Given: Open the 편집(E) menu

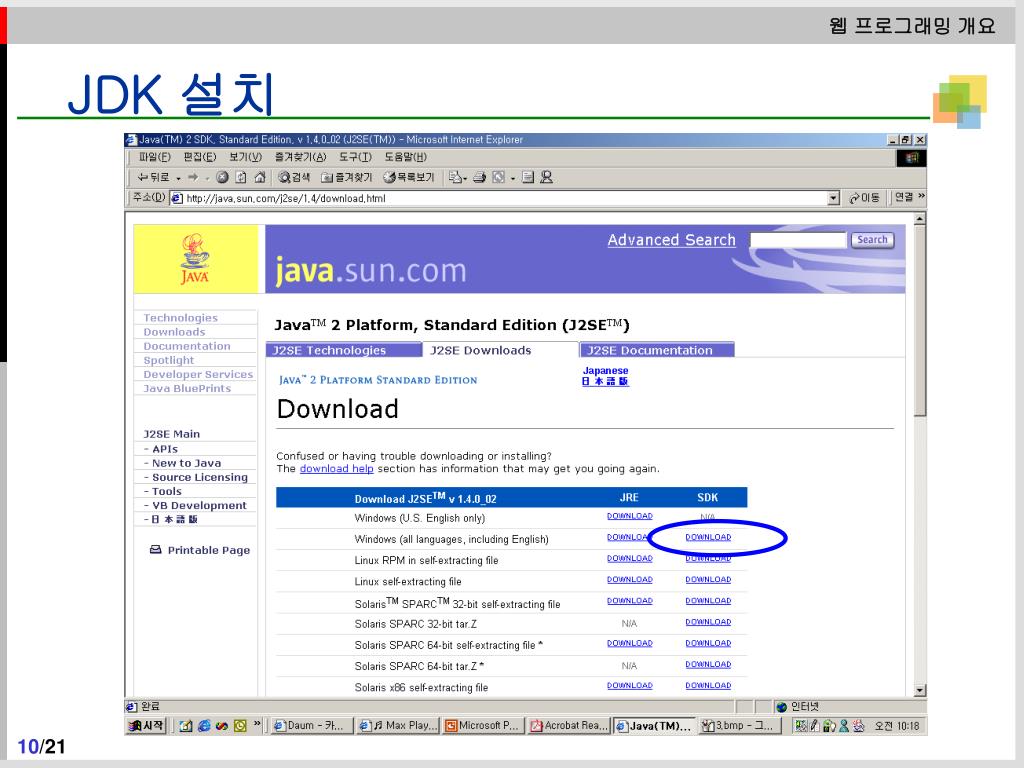Looking at the screenshot, I should coord(200,157).
